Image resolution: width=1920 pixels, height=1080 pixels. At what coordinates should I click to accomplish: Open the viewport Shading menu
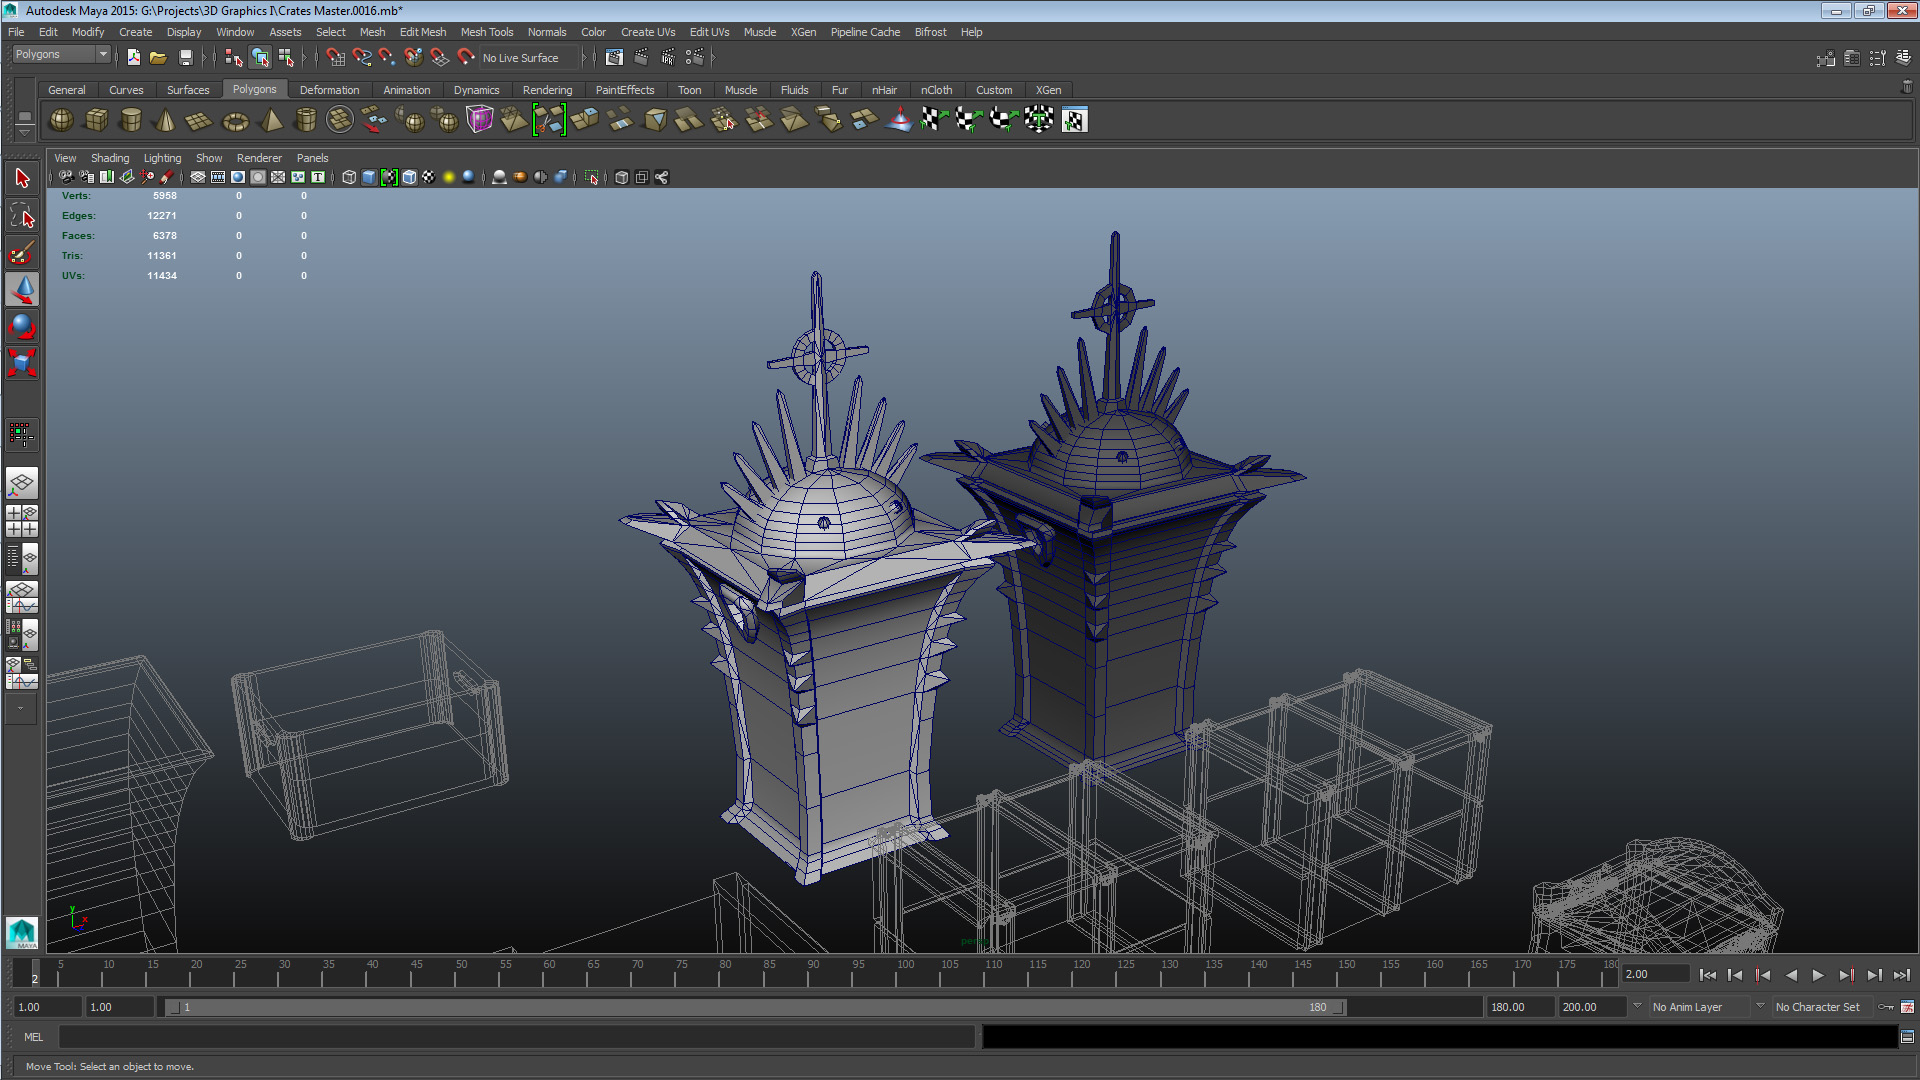click(109, 158)
